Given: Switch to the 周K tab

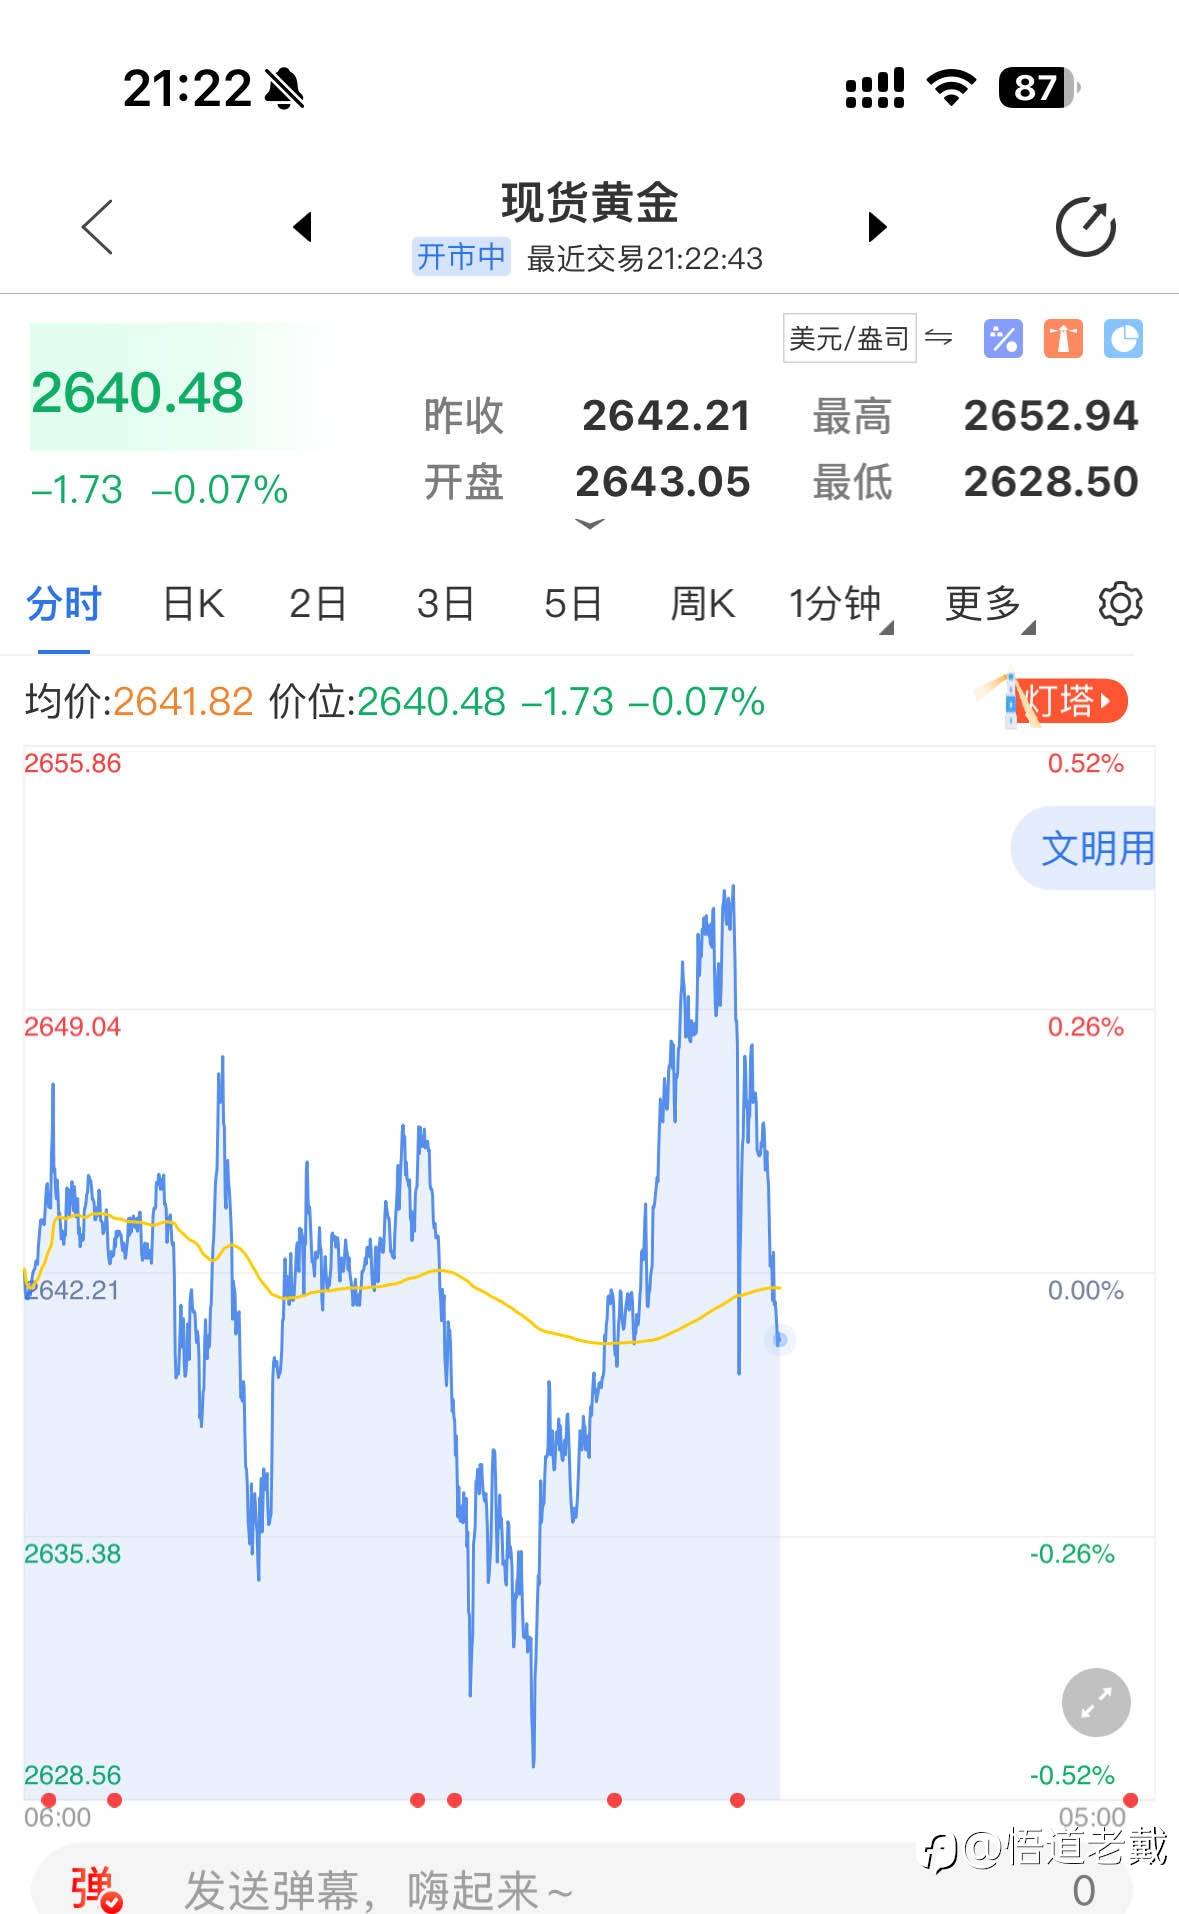Looking at the screenshot, I should point(702,604).
